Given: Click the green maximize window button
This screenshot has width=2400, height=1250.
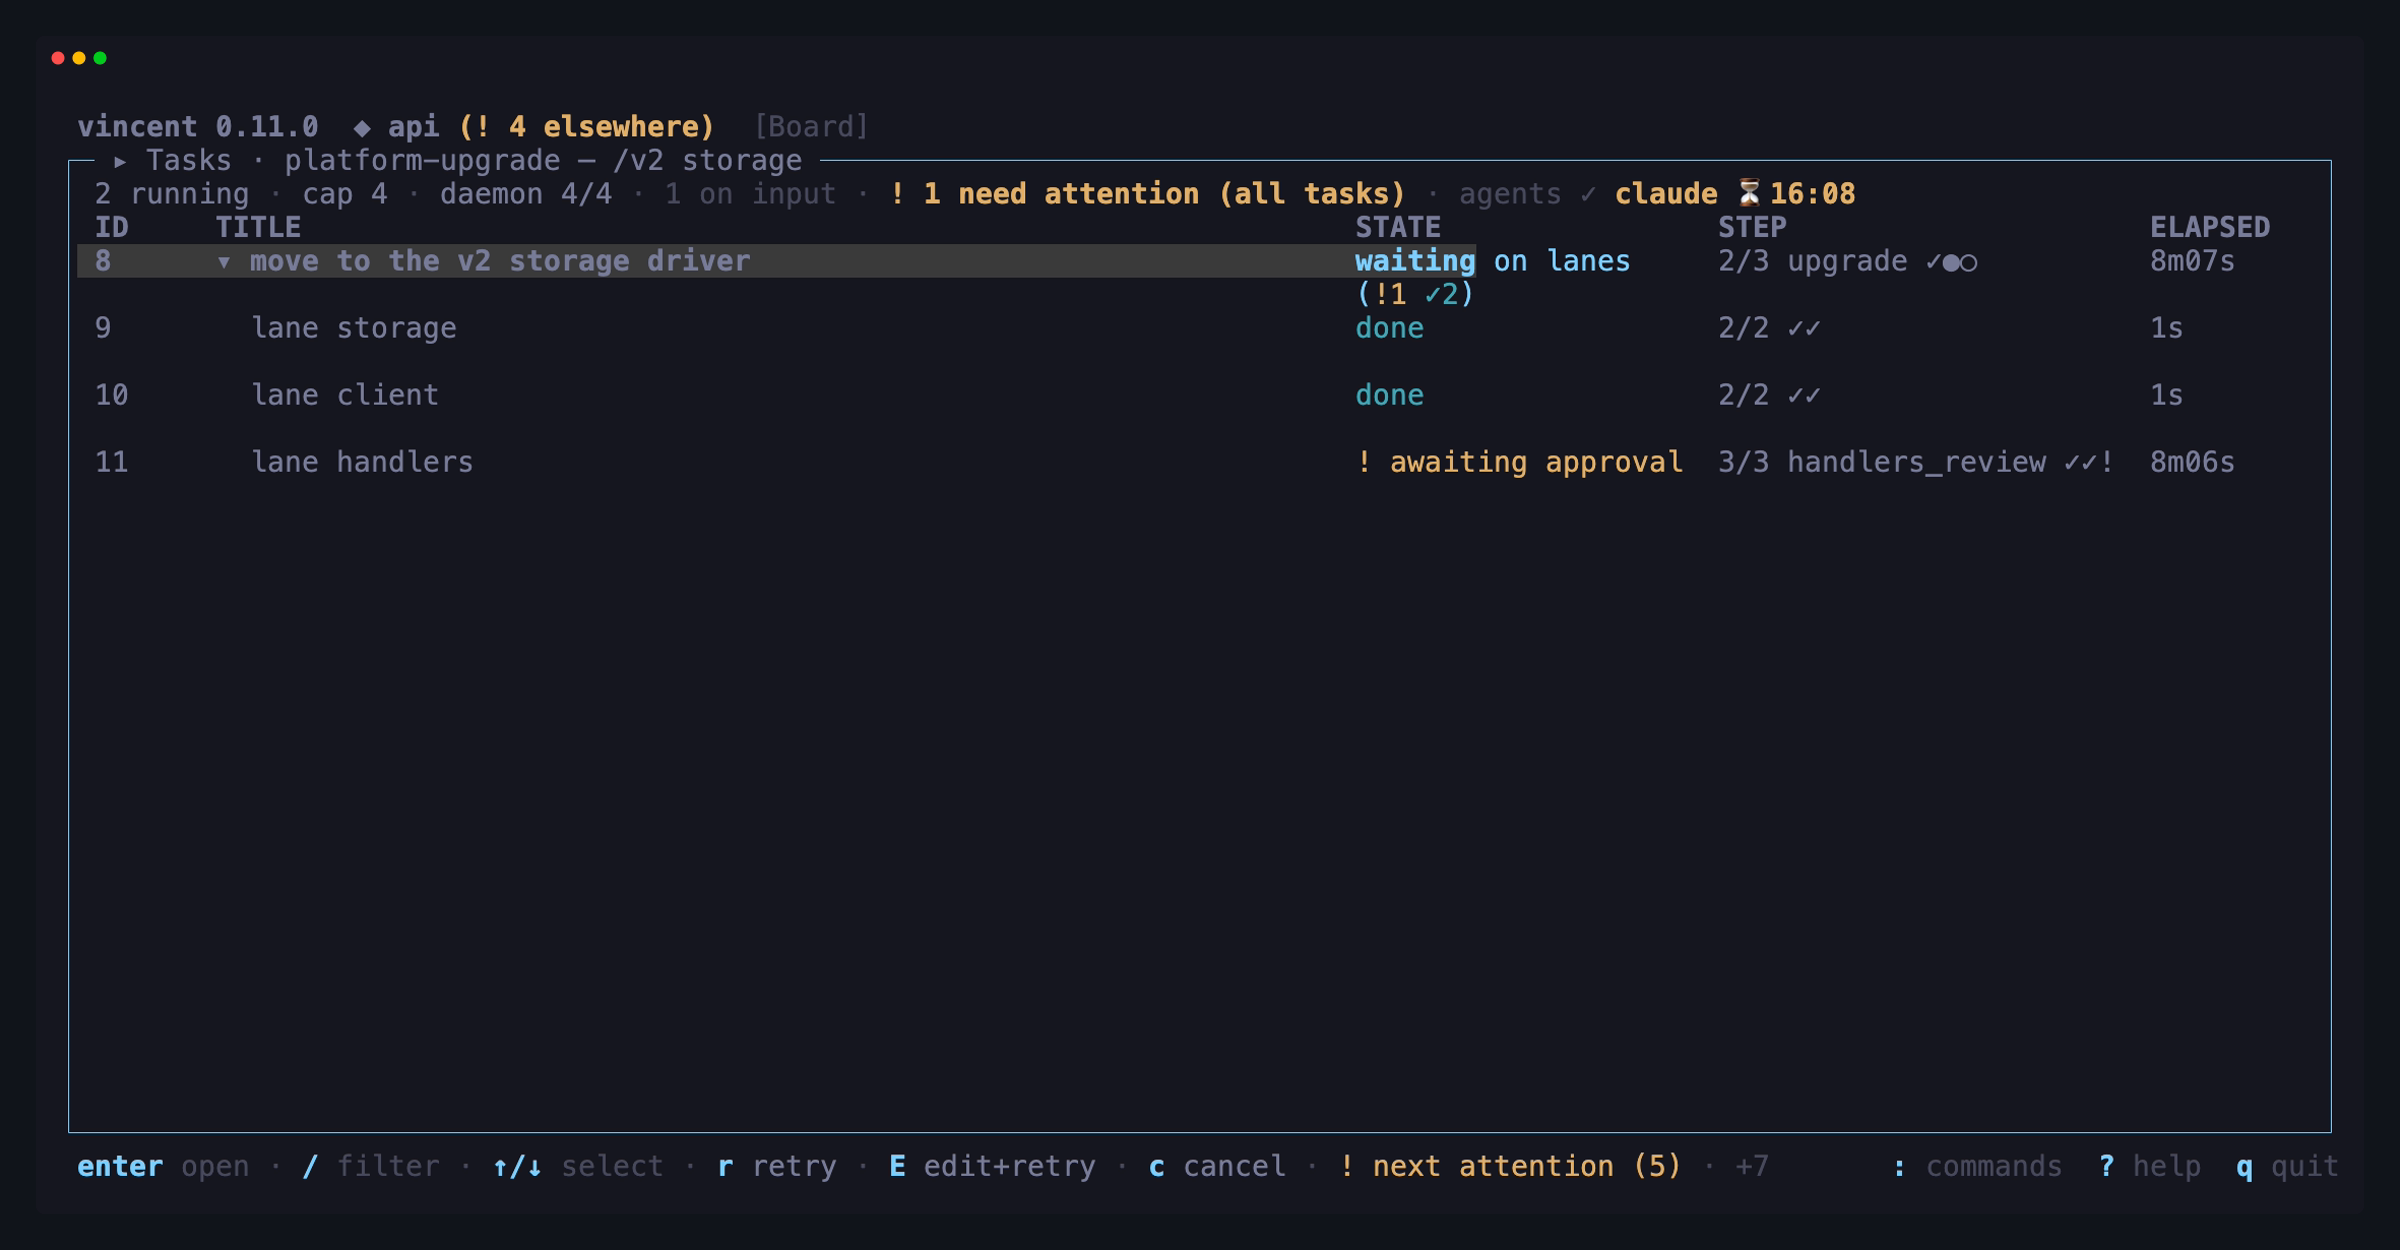Looking at the screenshot, I should (100, 58).
